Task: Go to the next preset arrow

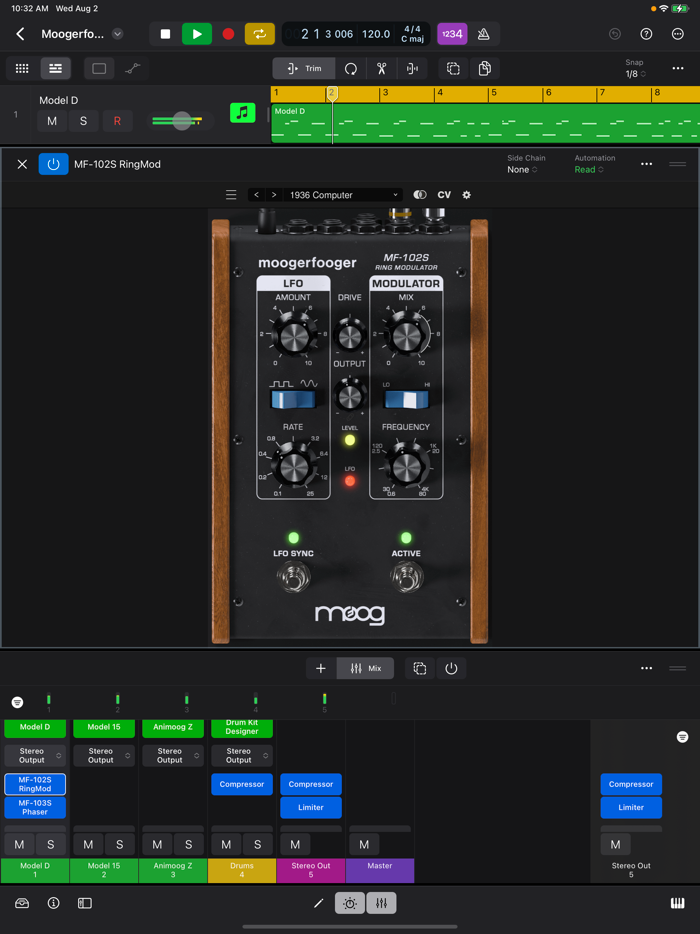Action: coord(273,195)
